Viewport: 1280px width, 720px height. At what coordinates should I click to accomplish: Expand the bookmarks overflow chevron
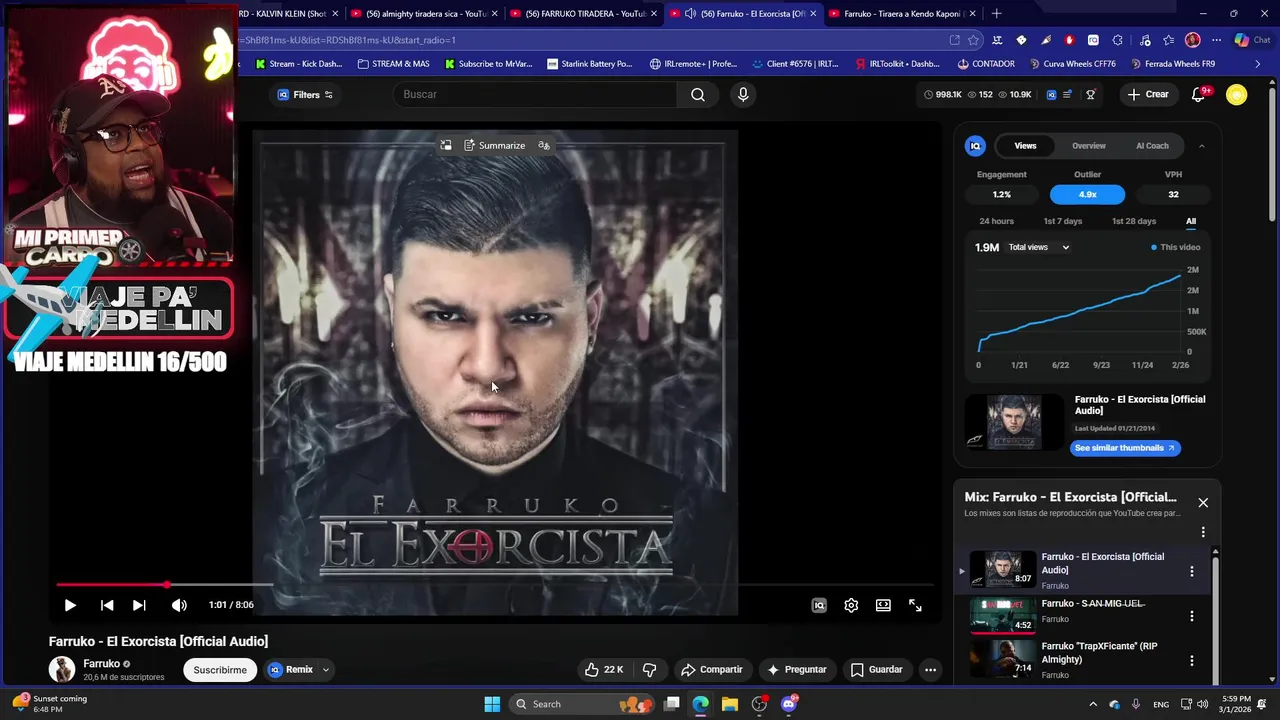point(1258,64)
